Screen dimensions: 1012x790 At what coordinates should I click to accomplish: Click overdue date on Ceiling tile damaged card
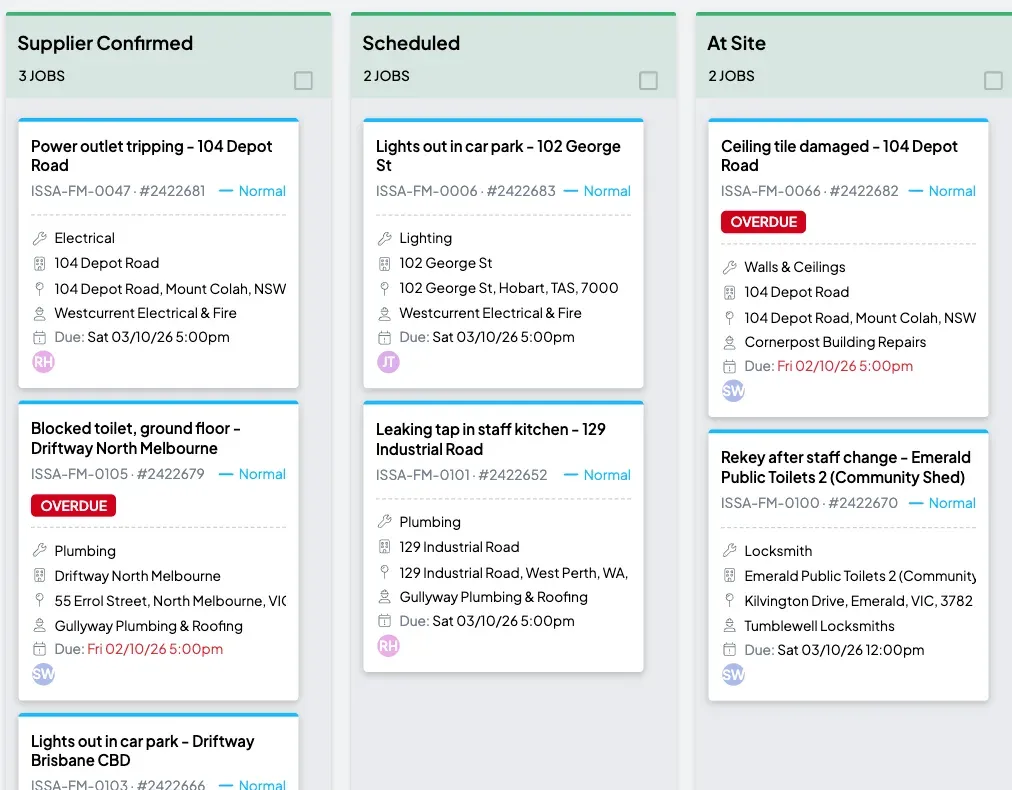(845, 366)
